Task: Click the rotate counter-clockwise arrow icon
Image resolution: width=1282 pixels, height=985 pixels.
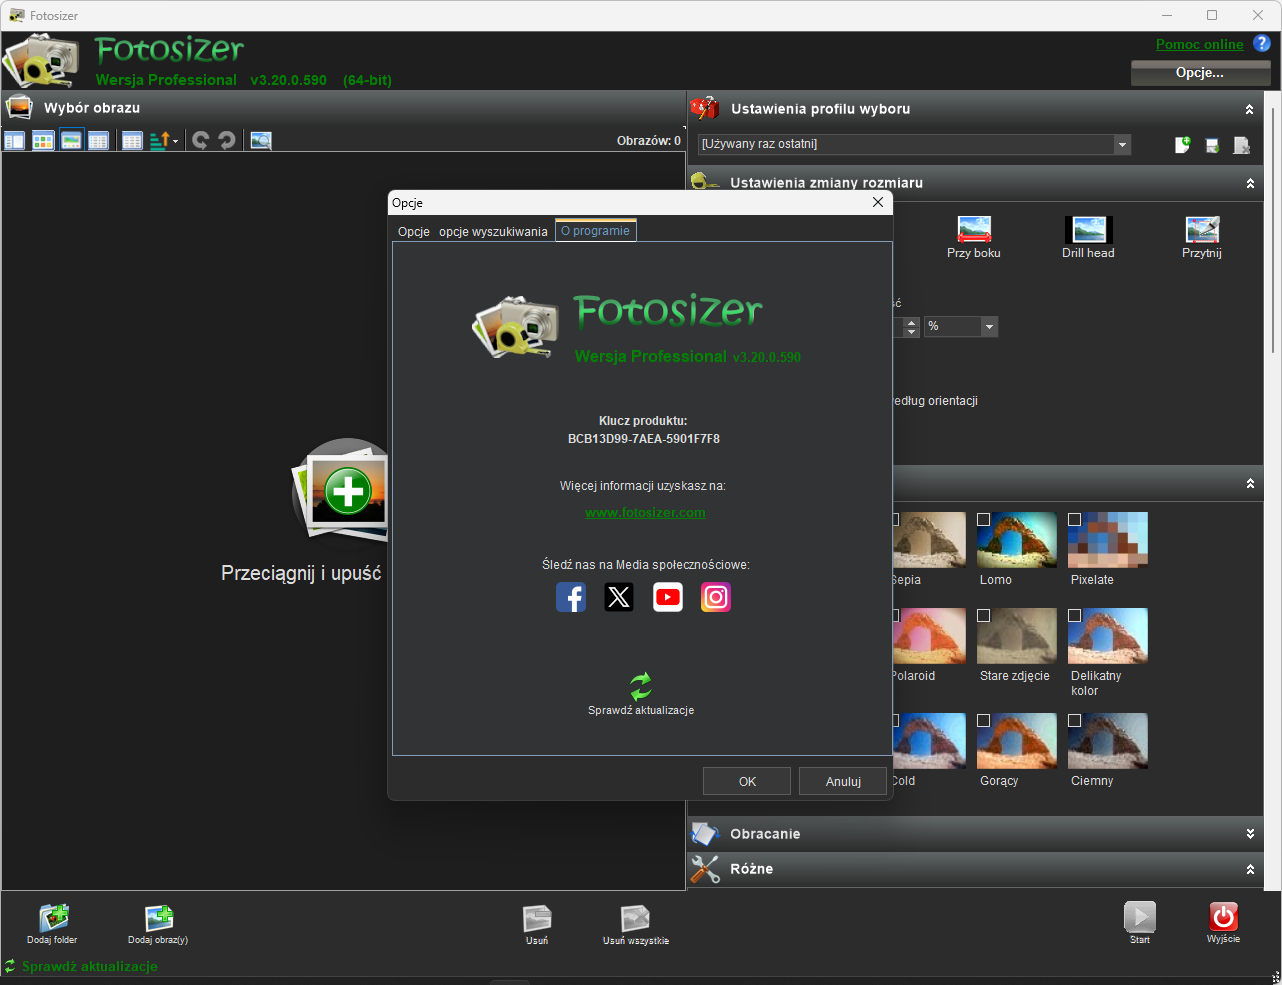Action: pyautogui.click(x=200, y=141)
